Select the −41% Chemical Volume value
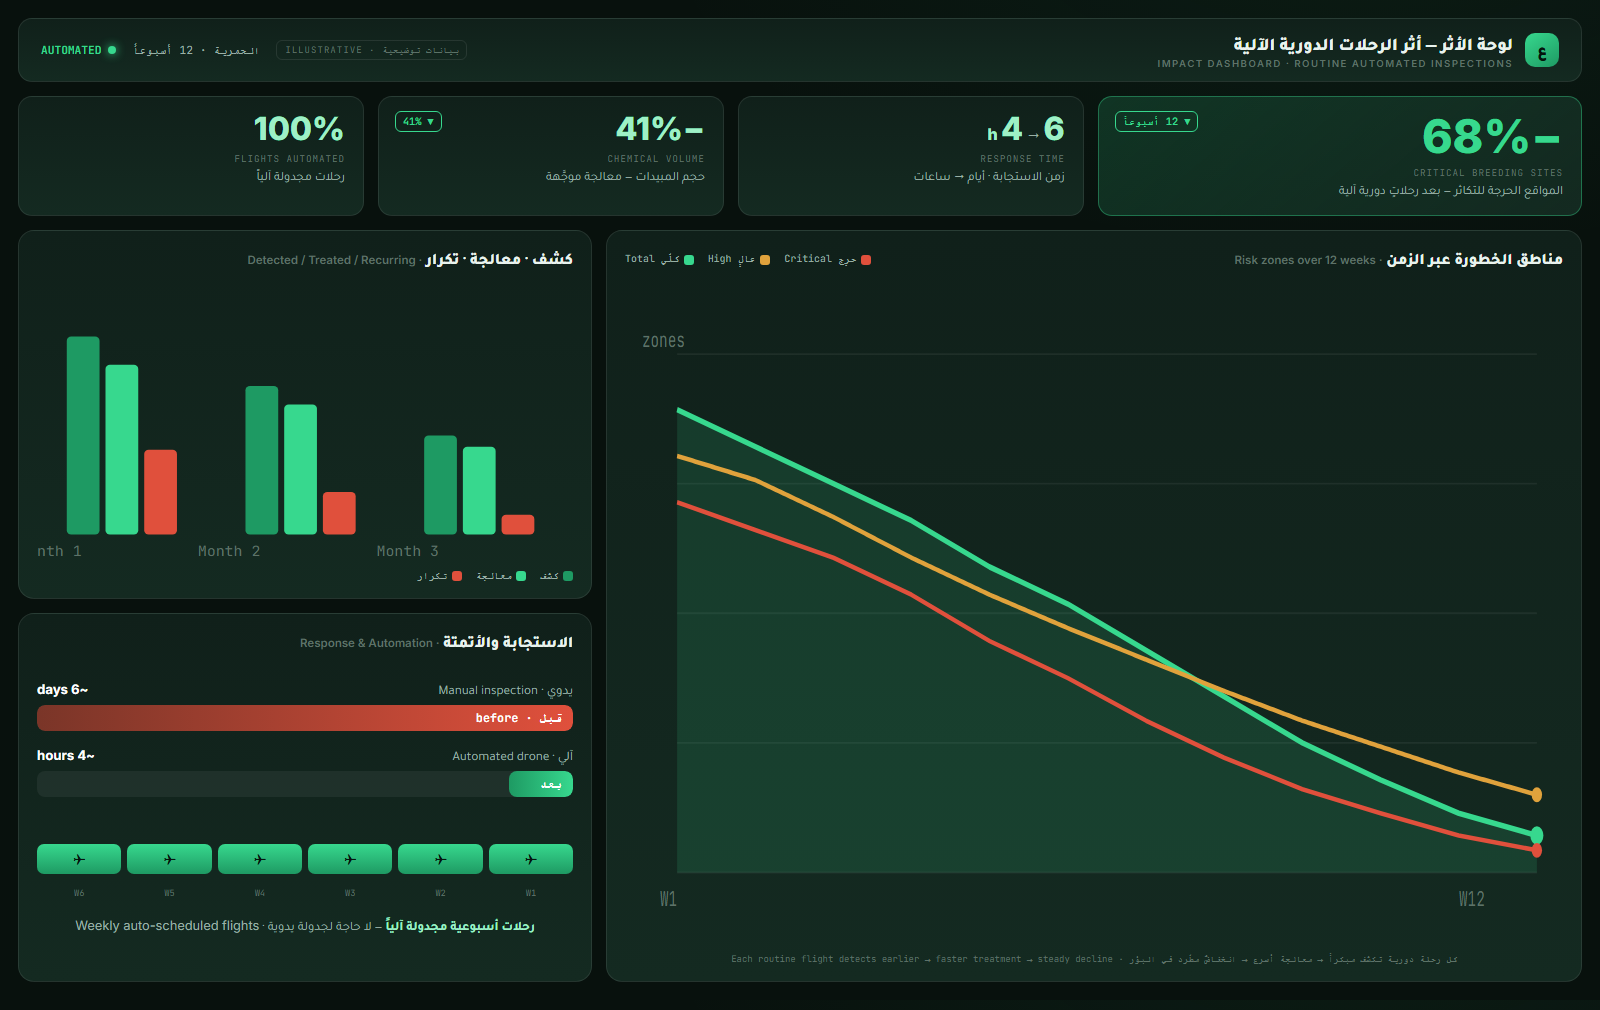1600x1010 pixels. click(660, 129)
